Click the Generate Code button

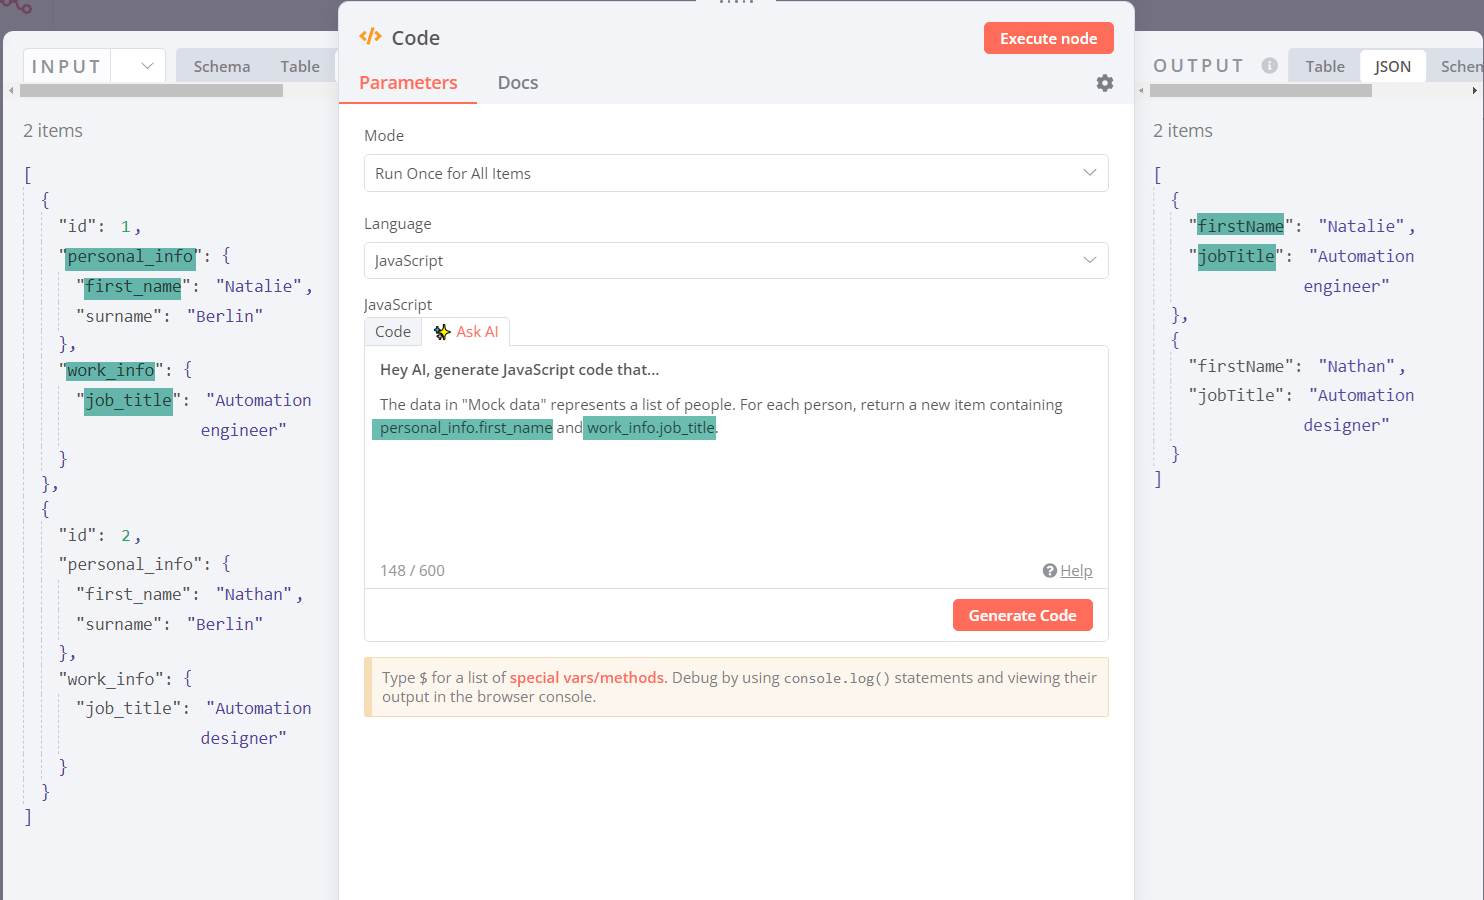(1022, 614)
